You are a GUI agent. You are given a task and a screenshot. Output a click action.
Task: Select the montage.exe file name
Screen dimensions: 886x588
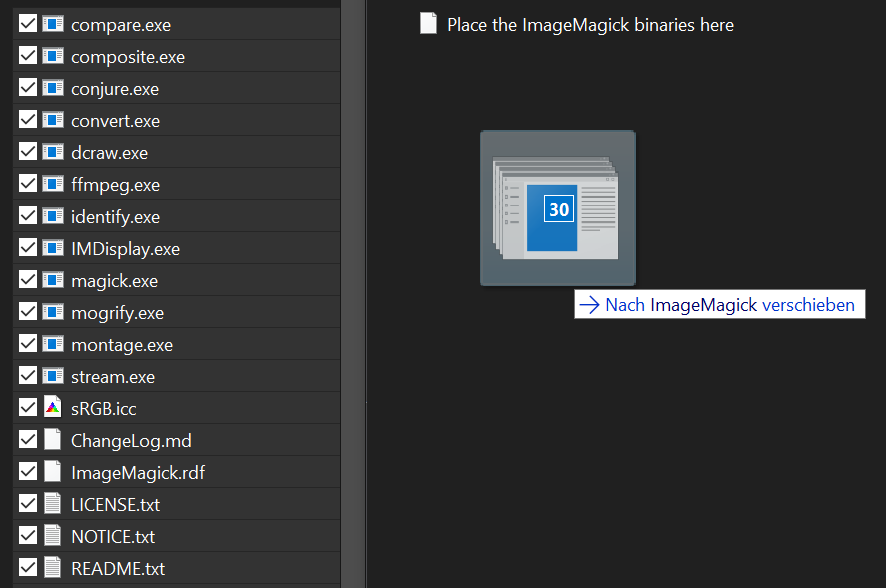coord(122,345)
